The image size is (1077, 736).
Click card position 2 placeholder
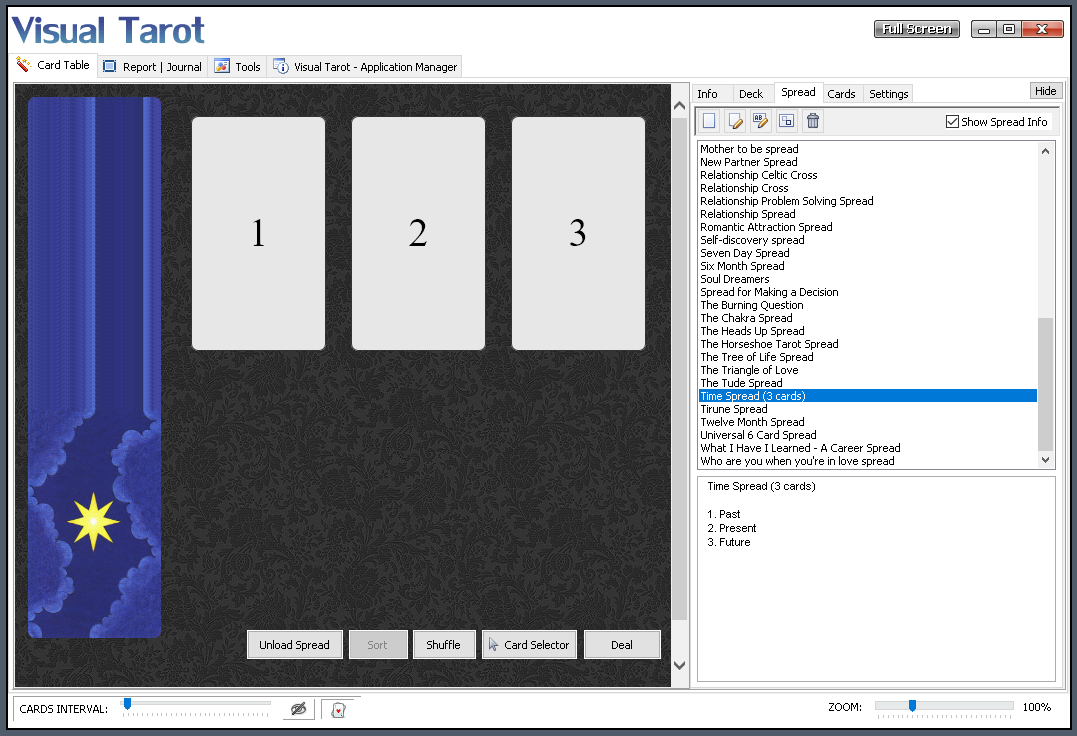coord(418,233)
